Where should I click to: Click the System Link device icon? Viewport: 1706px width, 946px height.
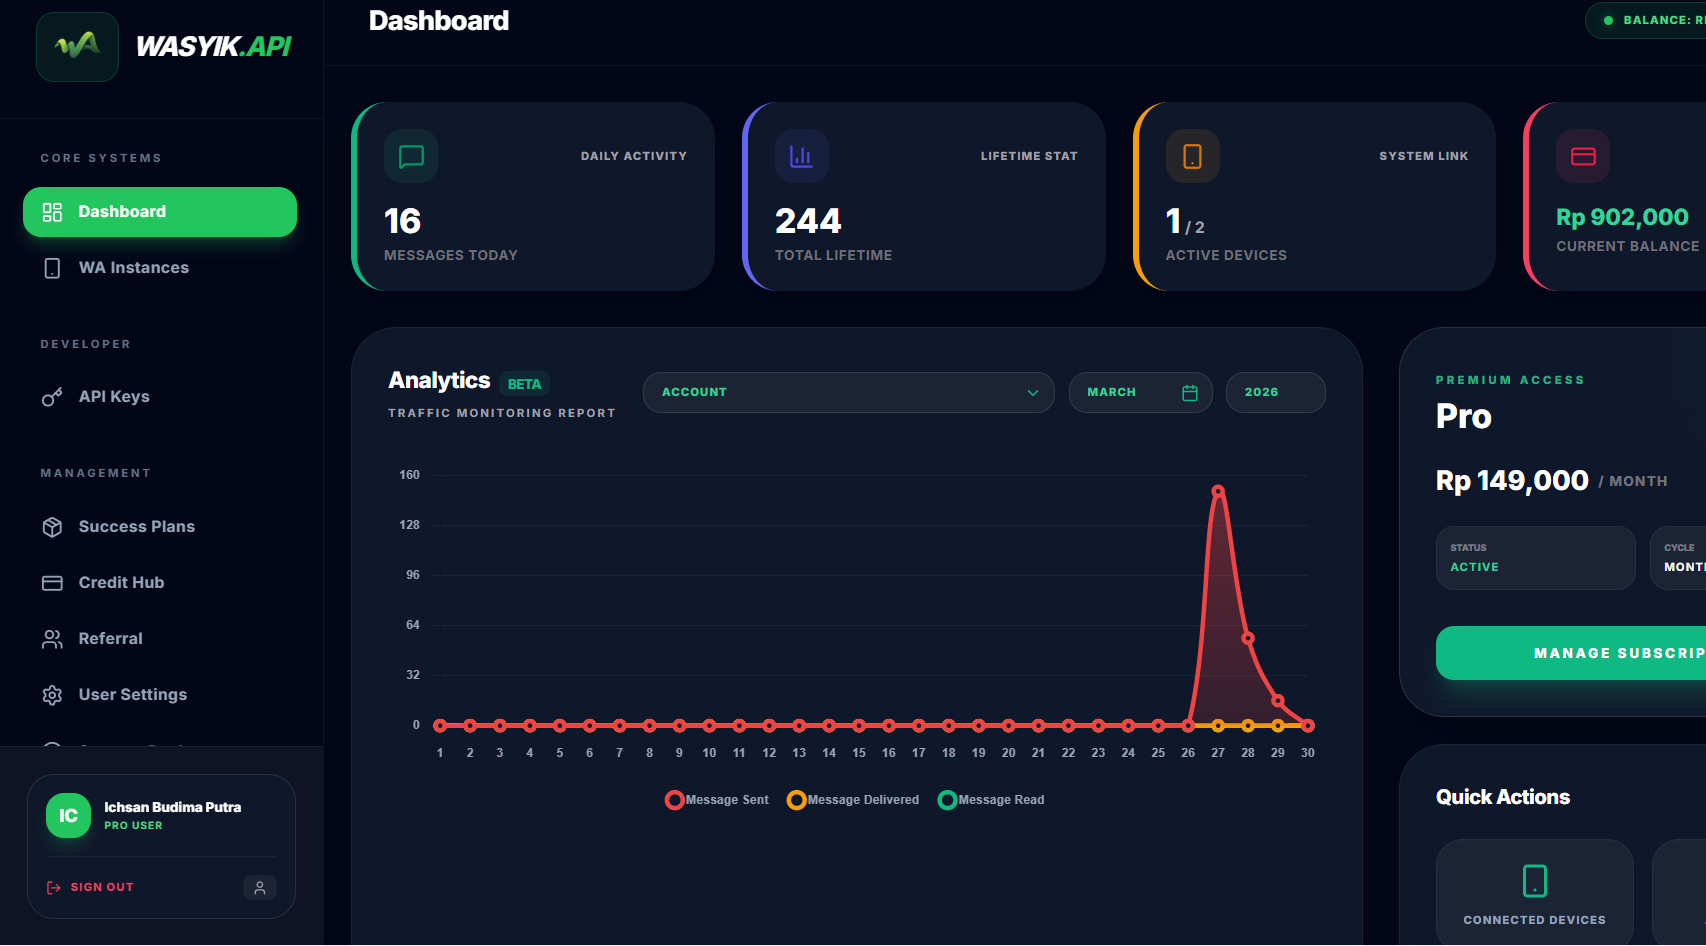1192,156
